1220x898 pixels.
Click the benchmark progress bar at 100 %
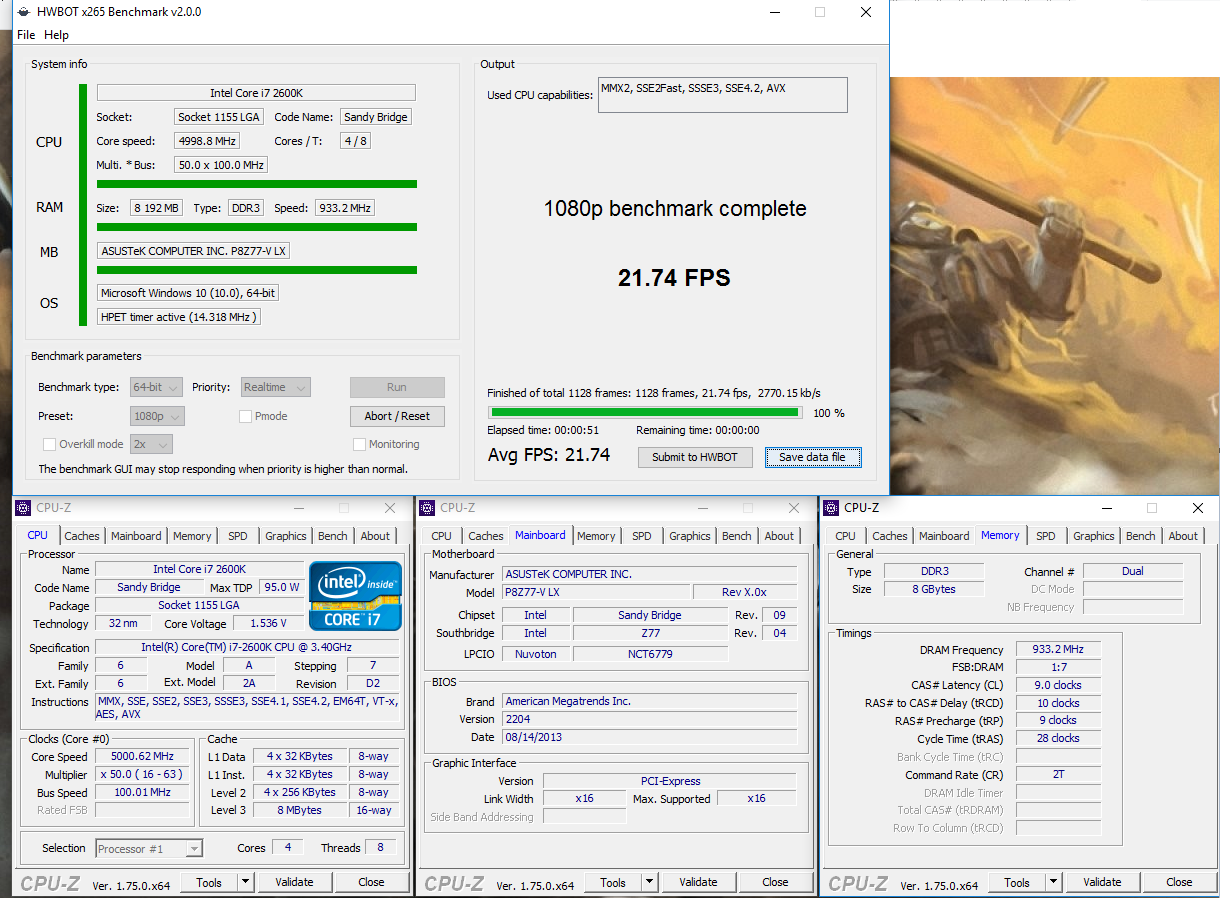point(644,412)
